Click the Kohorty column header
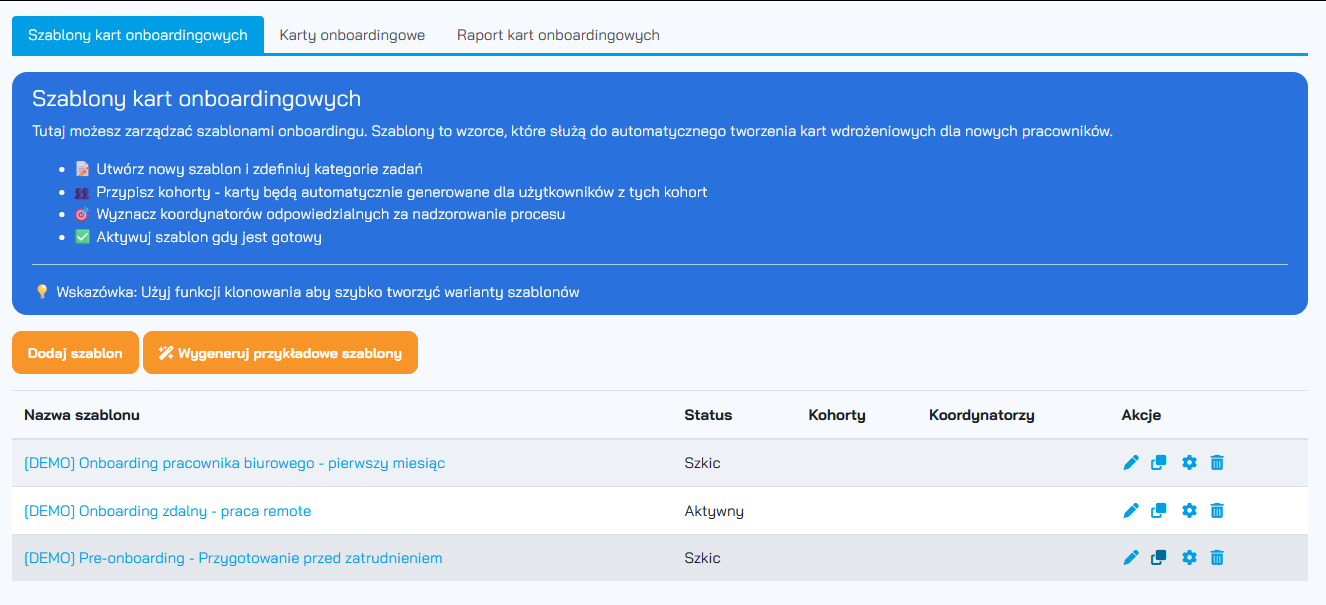The image size is (1326, 605). click(837, 415)
